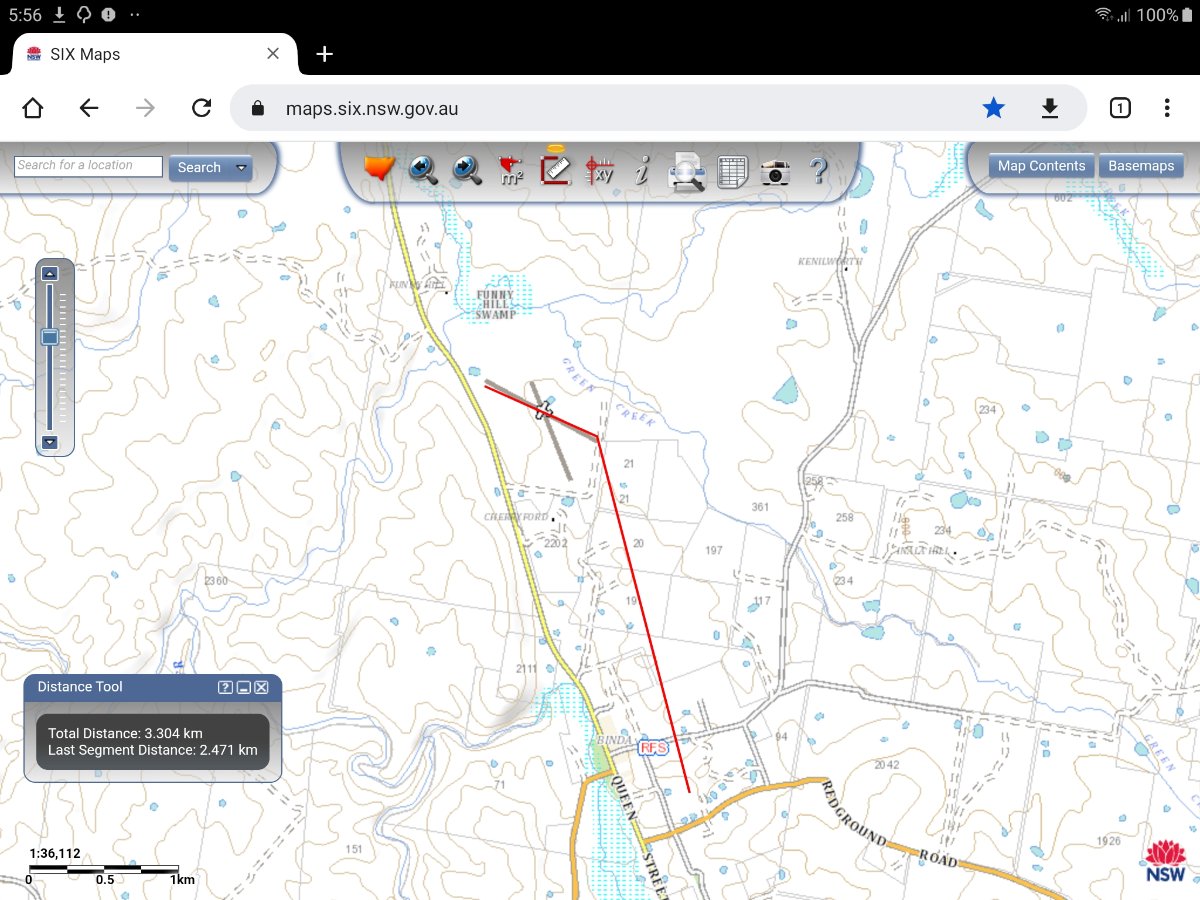Expand the Search dropdown arrow
The image size is (1200, 900).
coord(241,168)
